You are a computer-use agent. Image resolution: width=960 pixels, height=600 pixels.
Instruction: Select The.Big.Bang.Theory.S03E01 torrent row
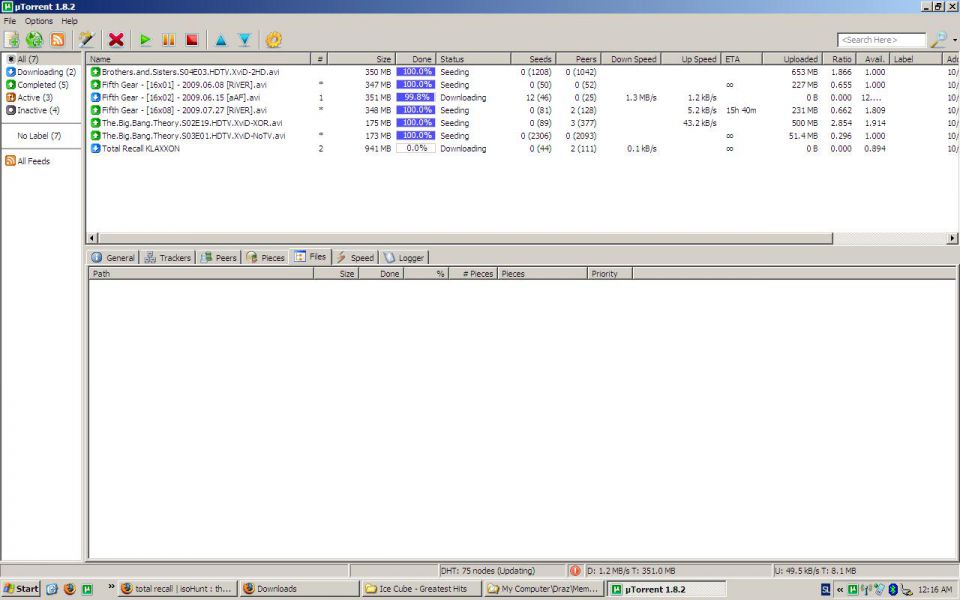[521, 136]
